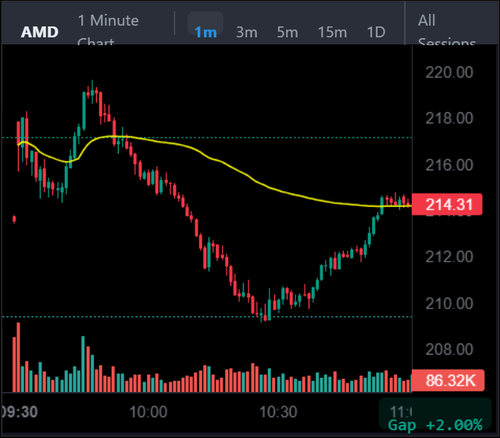Click the 208.00 price axis label
The height and width of the screenshot is (438, 500).
(449, 349)
